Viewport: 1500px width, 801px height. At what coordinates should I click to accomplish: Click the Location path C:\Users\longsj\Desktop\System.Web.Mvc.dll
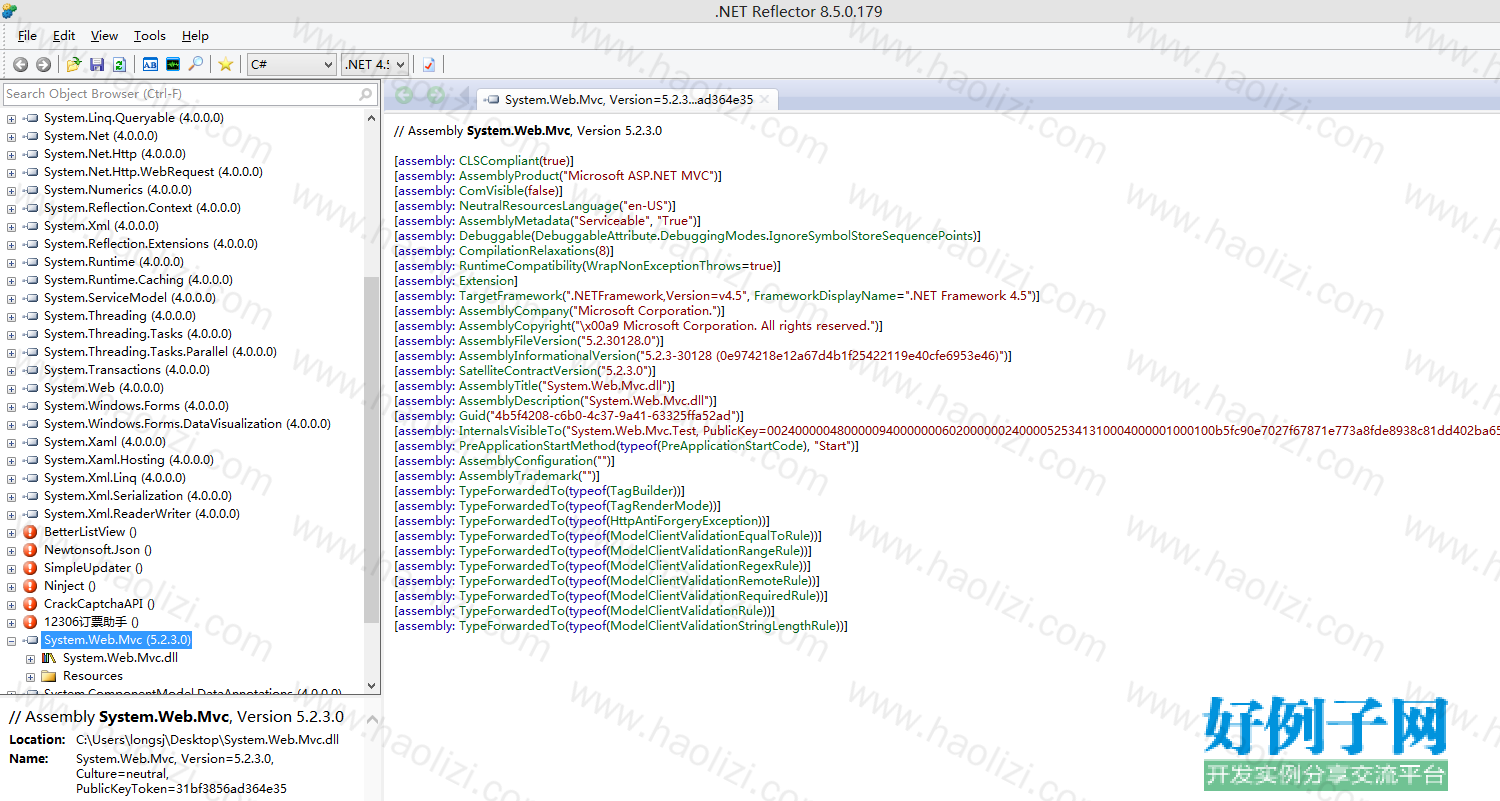pyautogui.click(x=207, y=740)
